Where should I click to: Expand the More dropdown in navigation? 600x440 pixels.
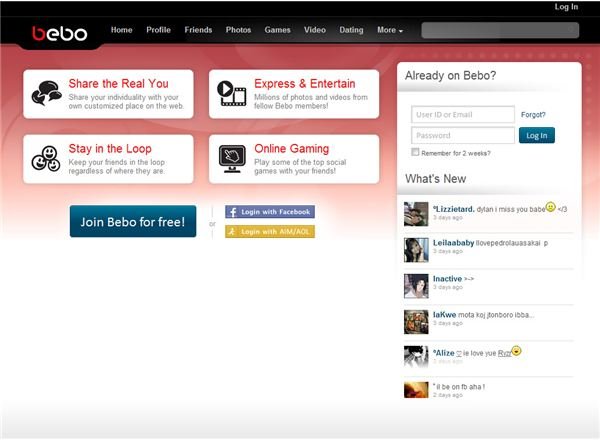[x=390, y=30]
